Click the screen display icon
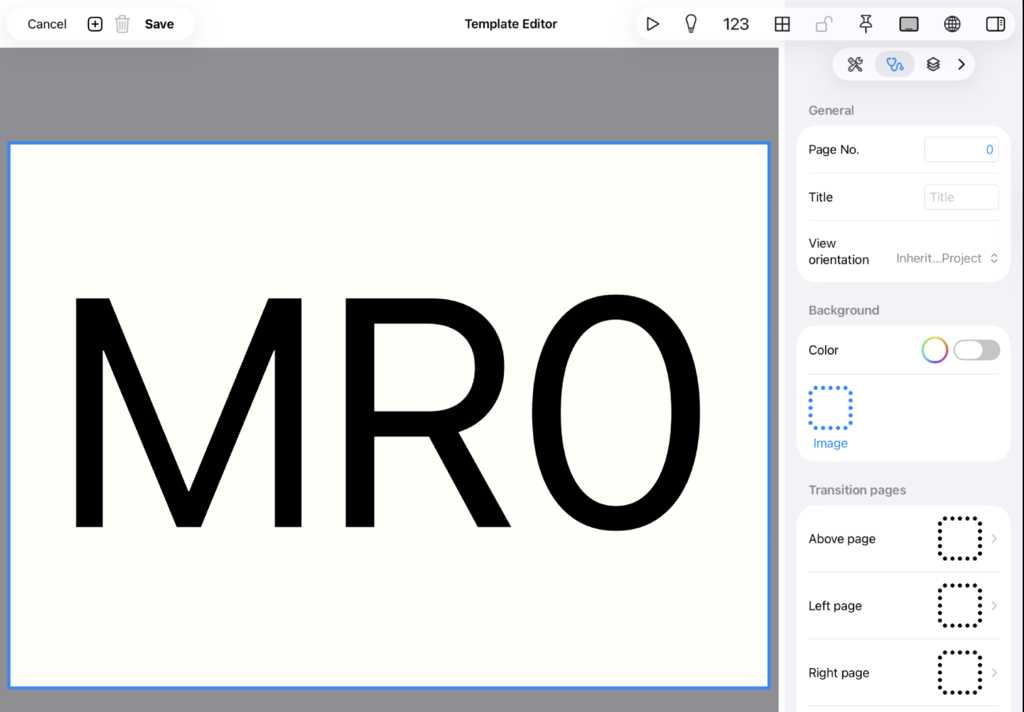1024x712 pixels. (908, 24)
